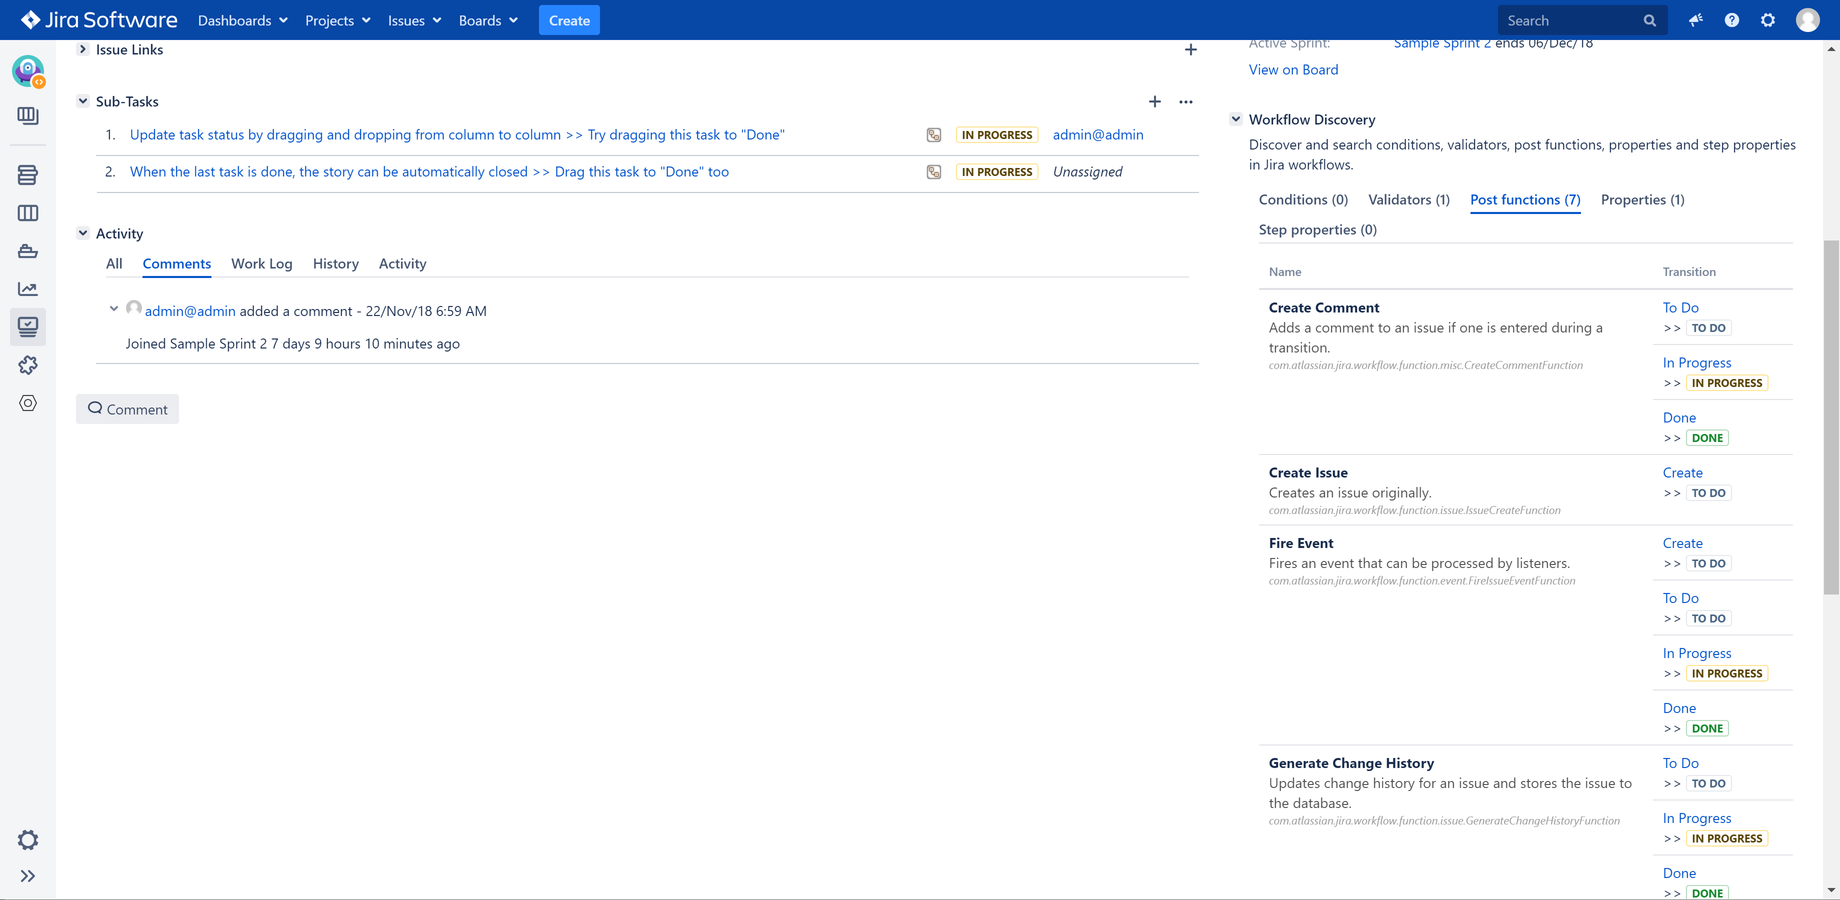Screen dimensions: 1840x900
Task: Open the Boards dropdown menu
Action: pyautogui.click(x=488, y=20)
